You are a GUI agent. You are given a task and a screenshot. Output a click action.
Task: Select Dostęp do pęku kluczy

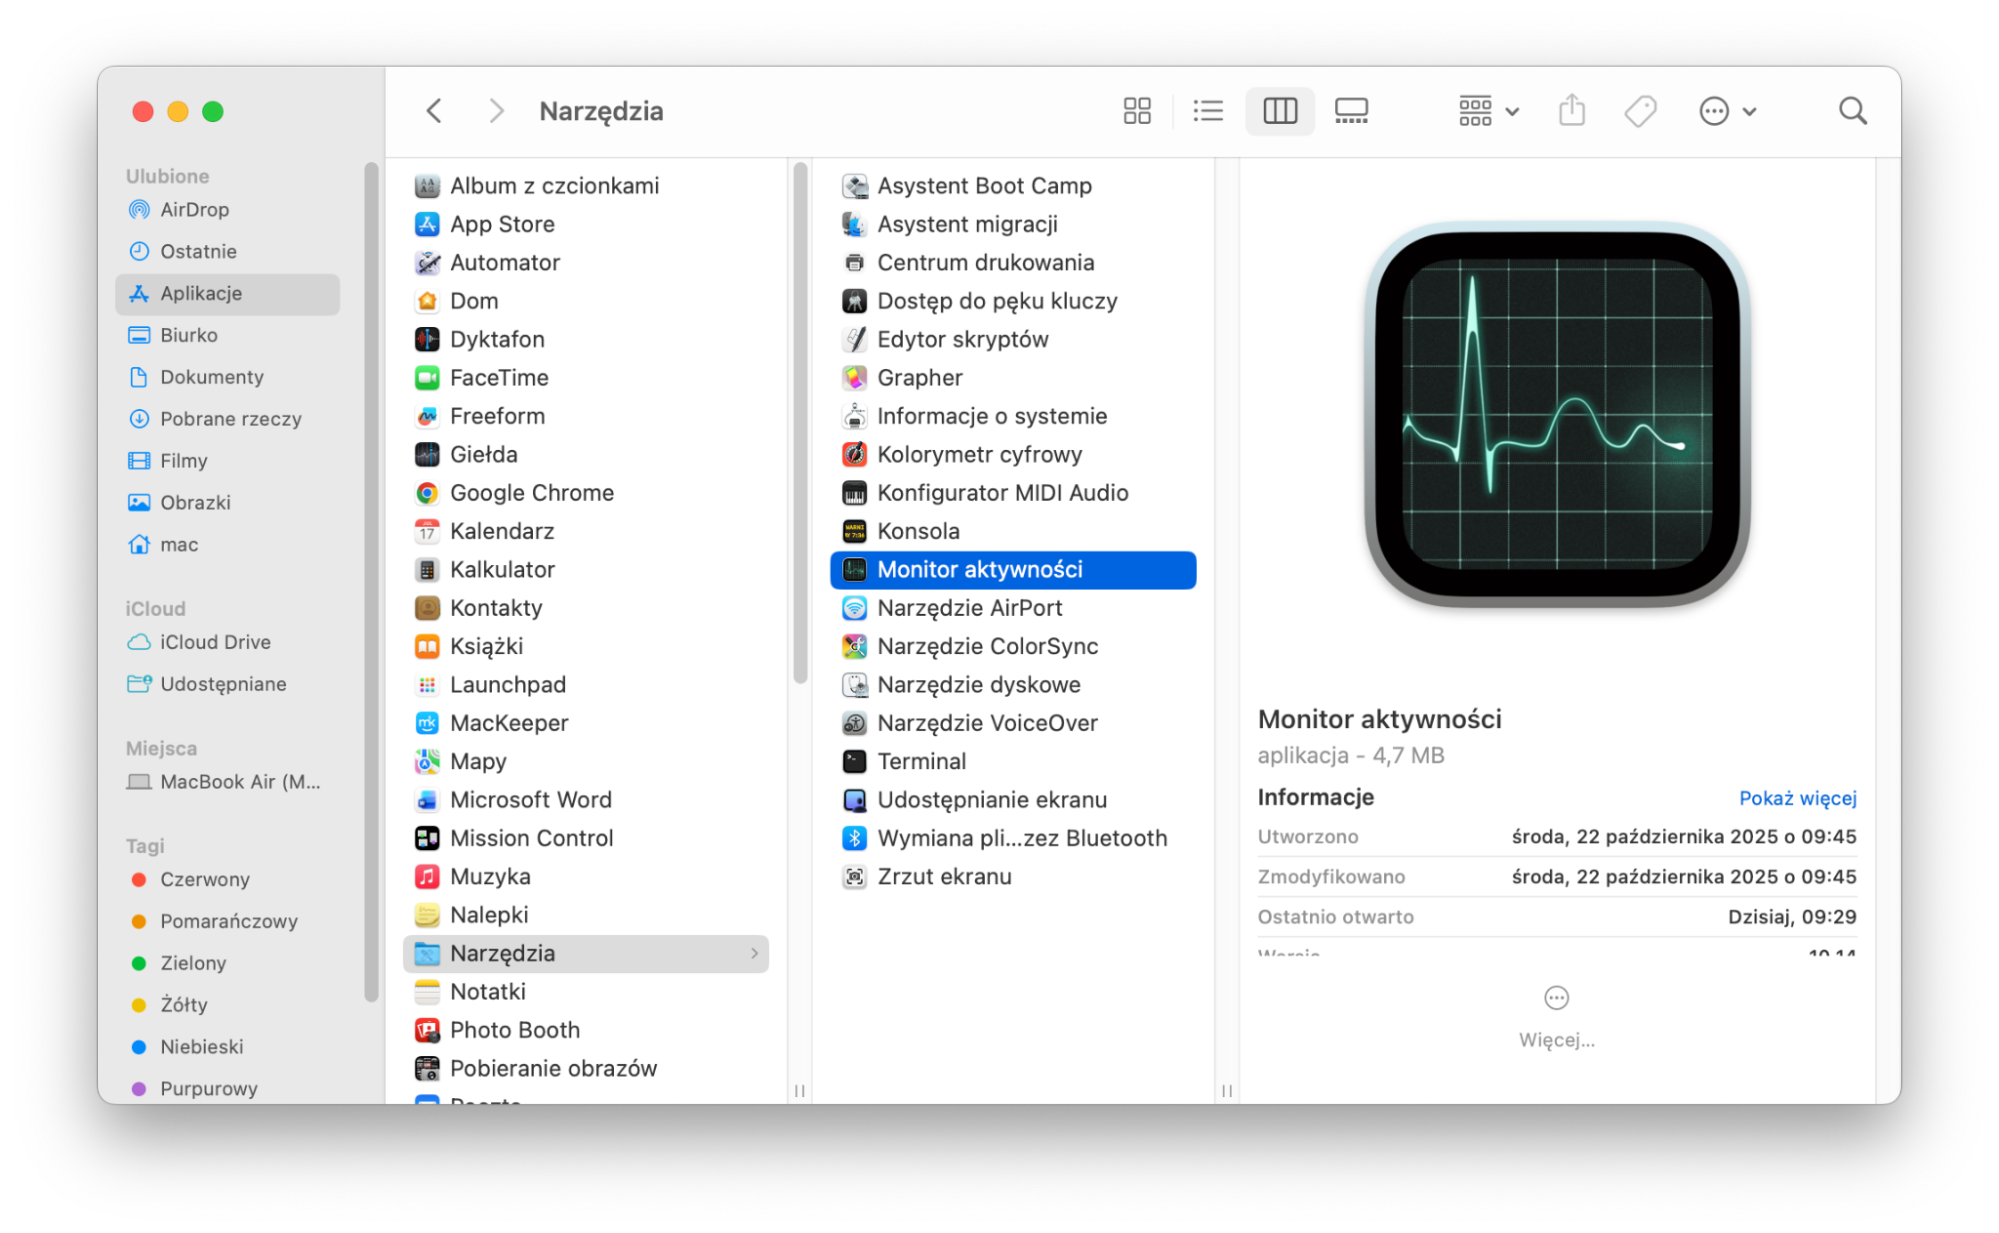(x=1013, y=301)
